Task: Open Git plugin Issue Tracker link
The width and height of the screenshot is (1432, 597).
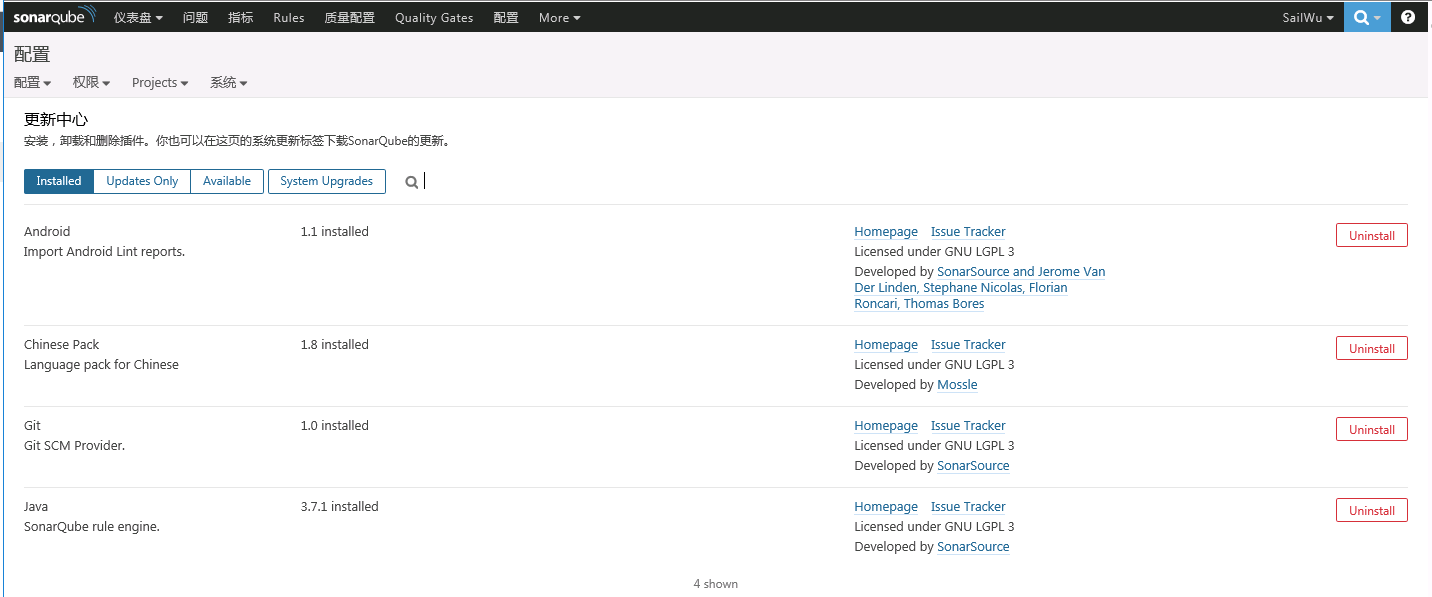Action: 968,426
